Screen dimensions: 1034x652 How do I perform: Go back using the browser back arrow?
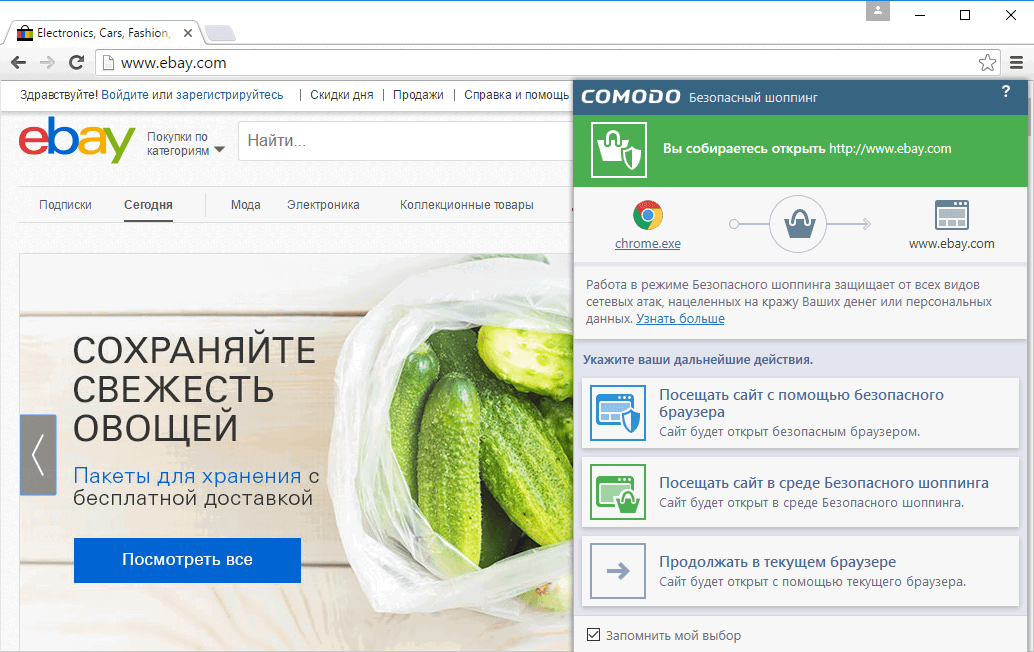tap(18, 63)
